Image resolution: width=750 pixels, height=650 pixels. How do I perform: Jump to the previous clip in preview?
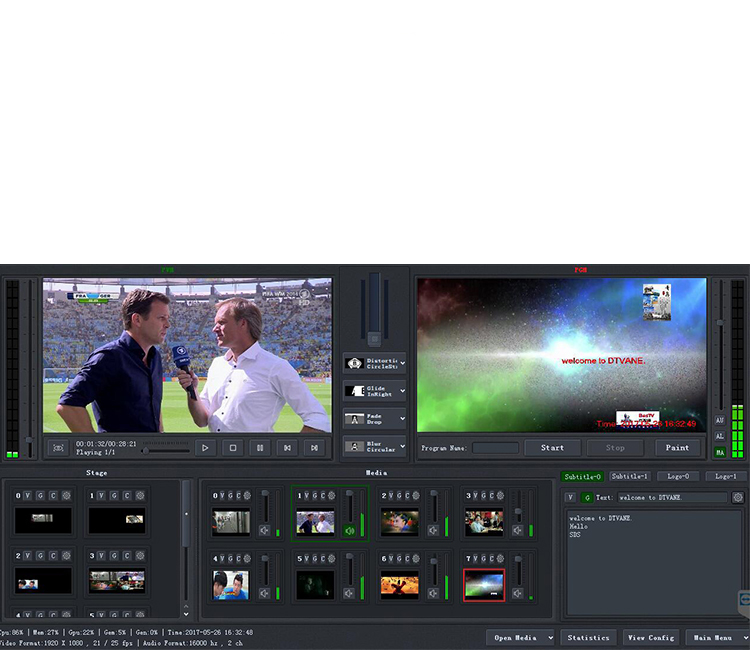(287, 448)
